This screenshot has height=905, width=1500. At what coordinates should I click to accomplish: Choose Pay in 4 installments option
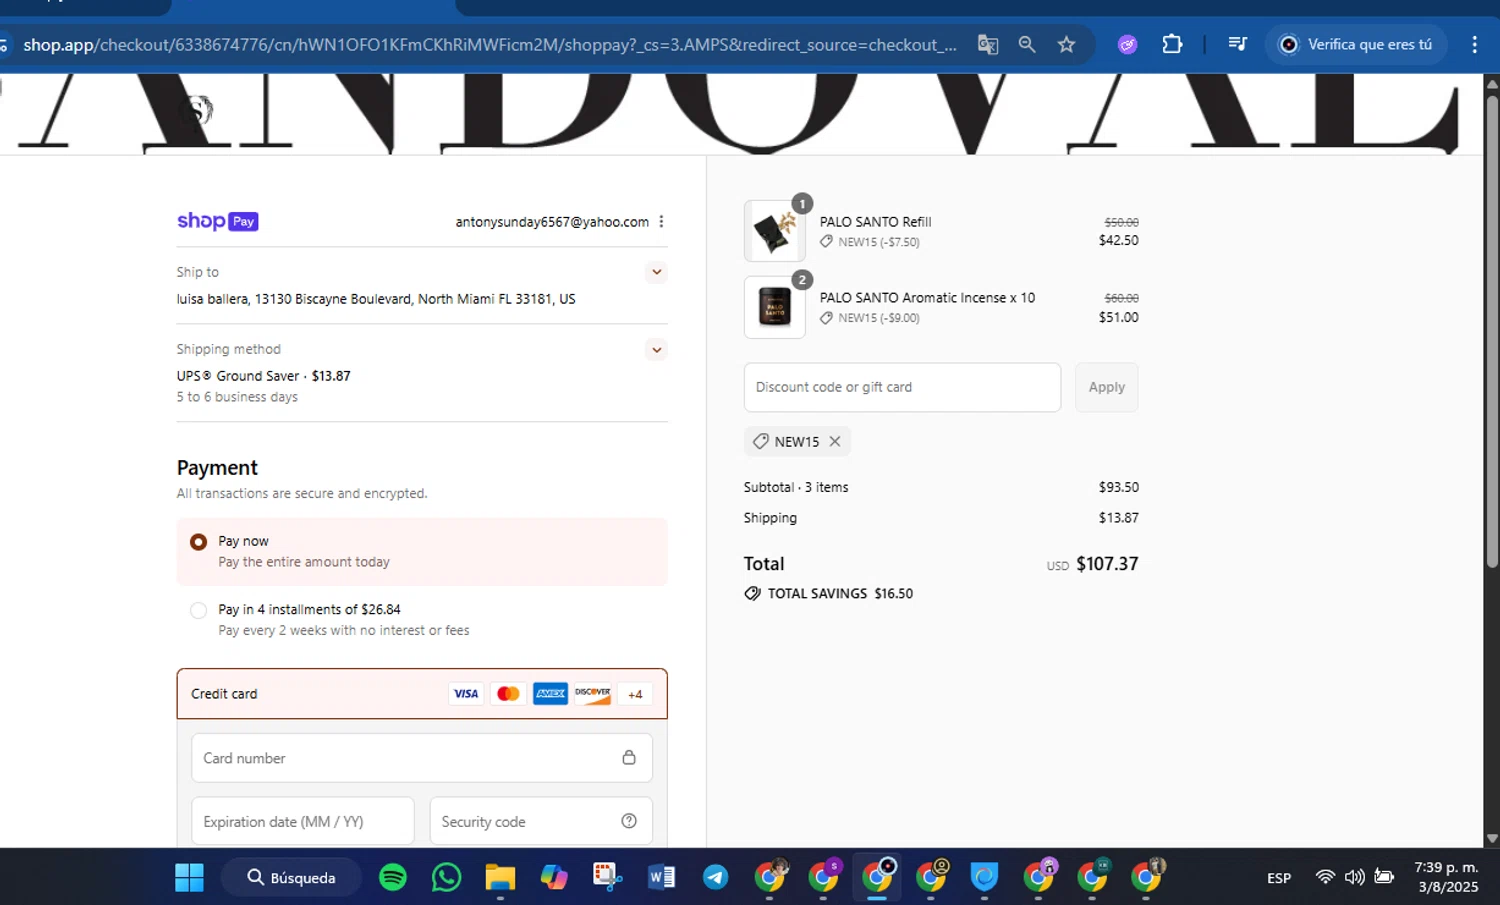(198, 610)
